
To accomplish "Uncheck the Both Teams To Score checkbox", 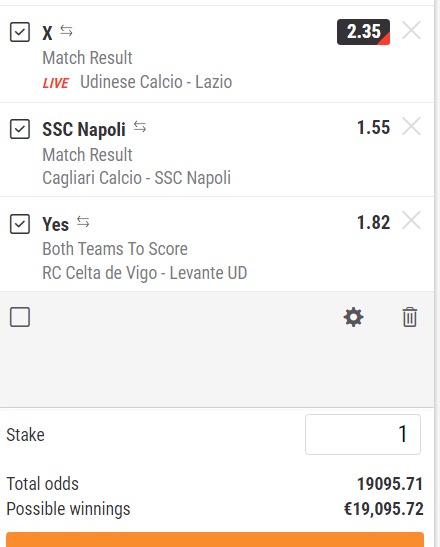I will 20,224.
